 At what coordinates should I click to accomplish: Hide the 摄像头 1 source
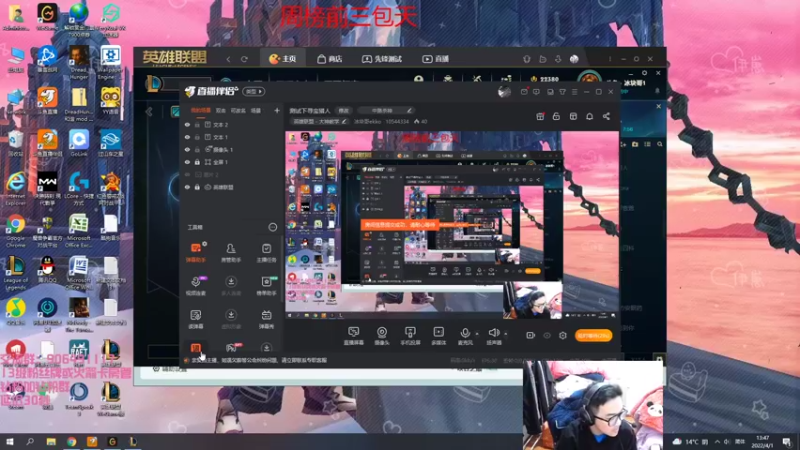(187, 149)
